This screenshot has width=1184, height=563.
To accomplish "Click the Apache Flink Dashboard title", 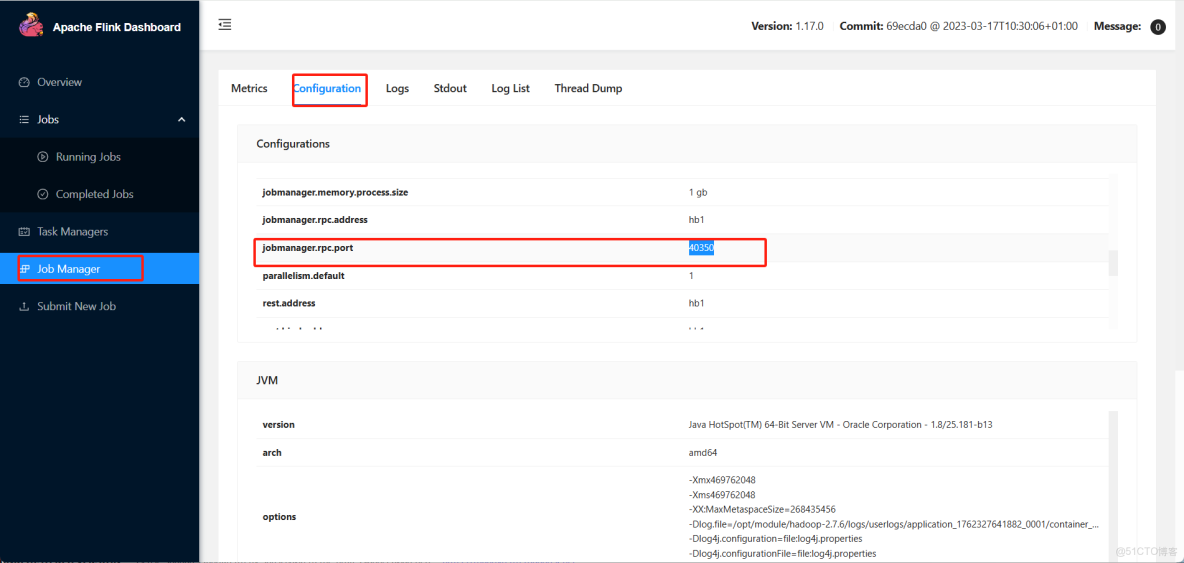I will click(117, 27).
